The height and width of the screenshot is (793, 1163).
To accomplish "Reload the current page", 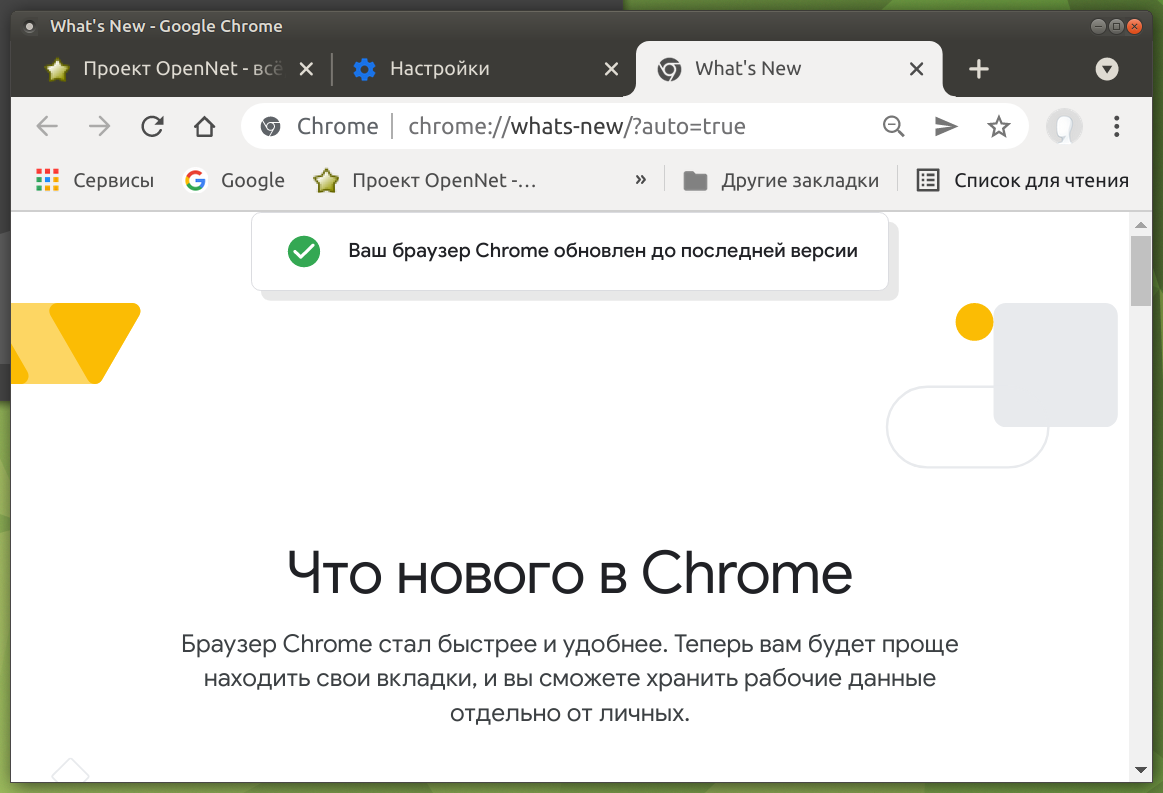I will click(152, 126).
